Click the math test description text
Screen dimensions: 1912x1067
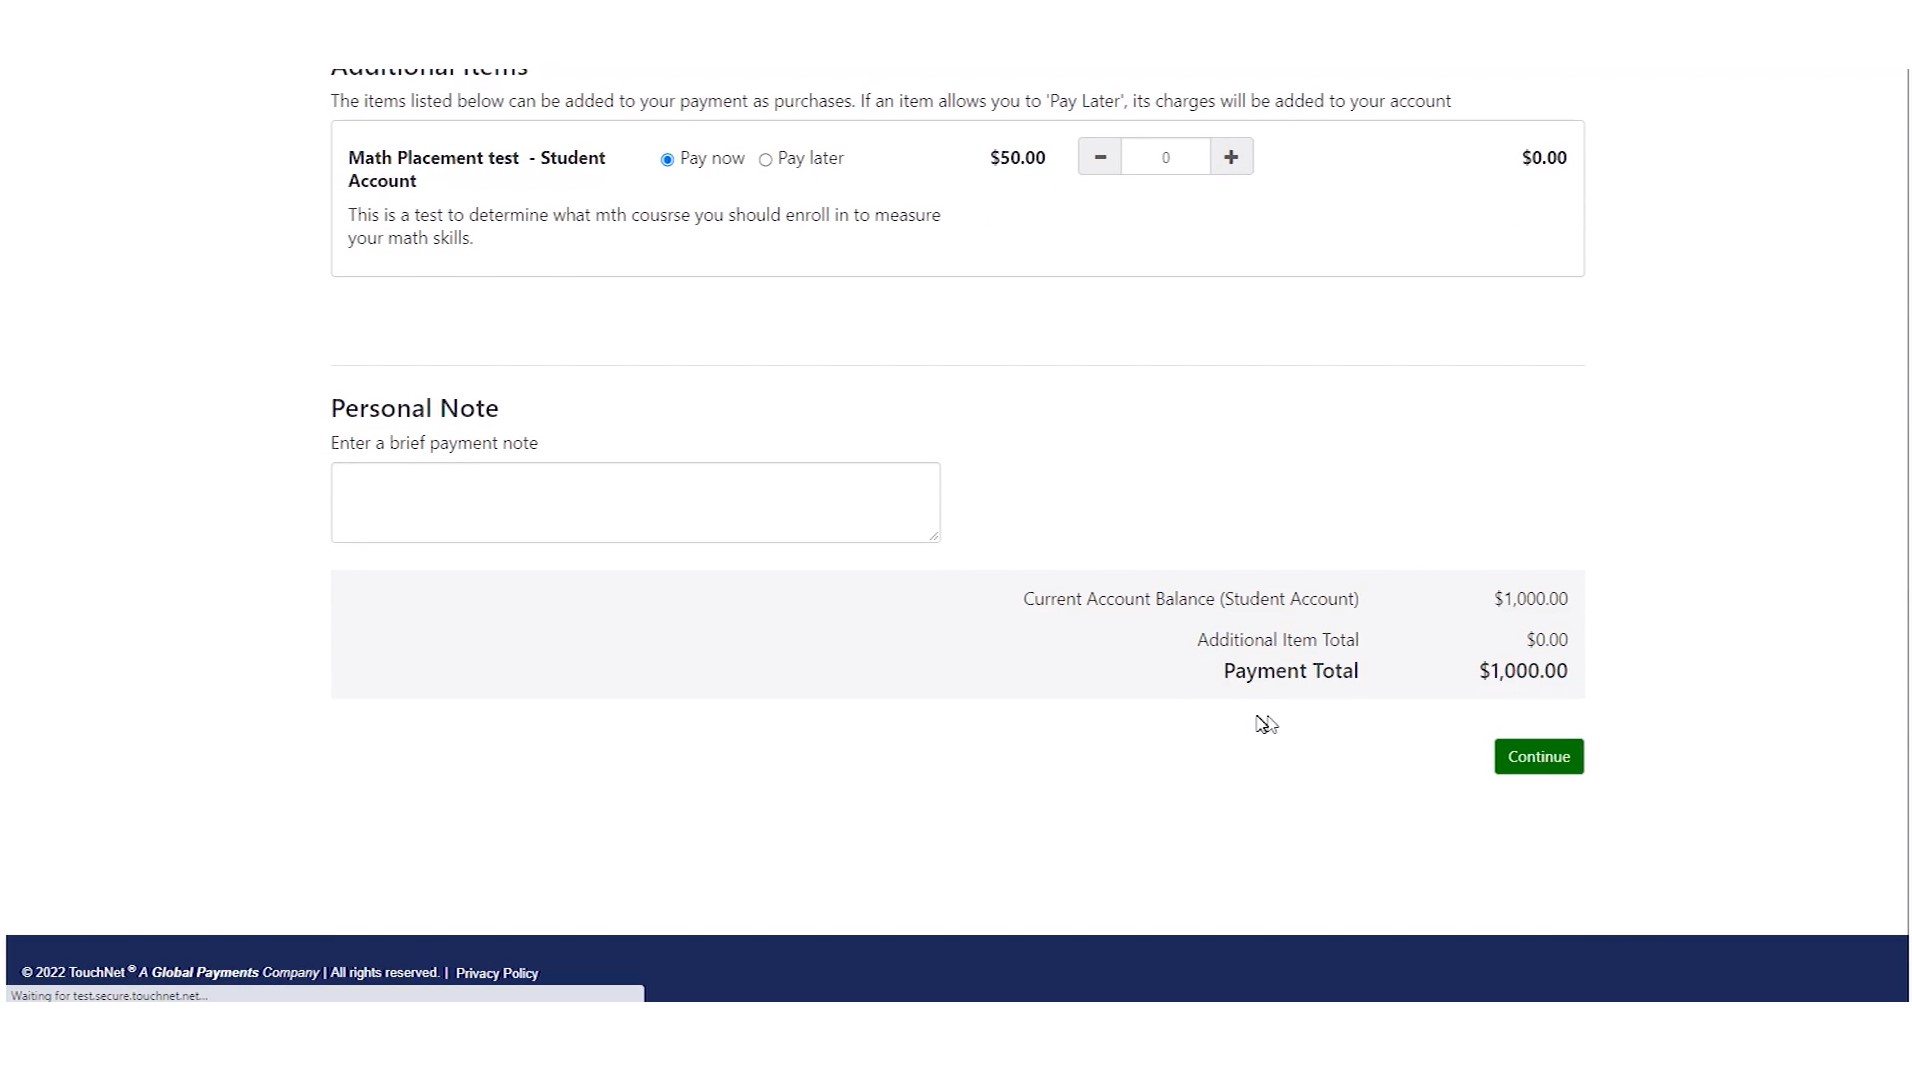pyautogui.click(x=644, y=226)
